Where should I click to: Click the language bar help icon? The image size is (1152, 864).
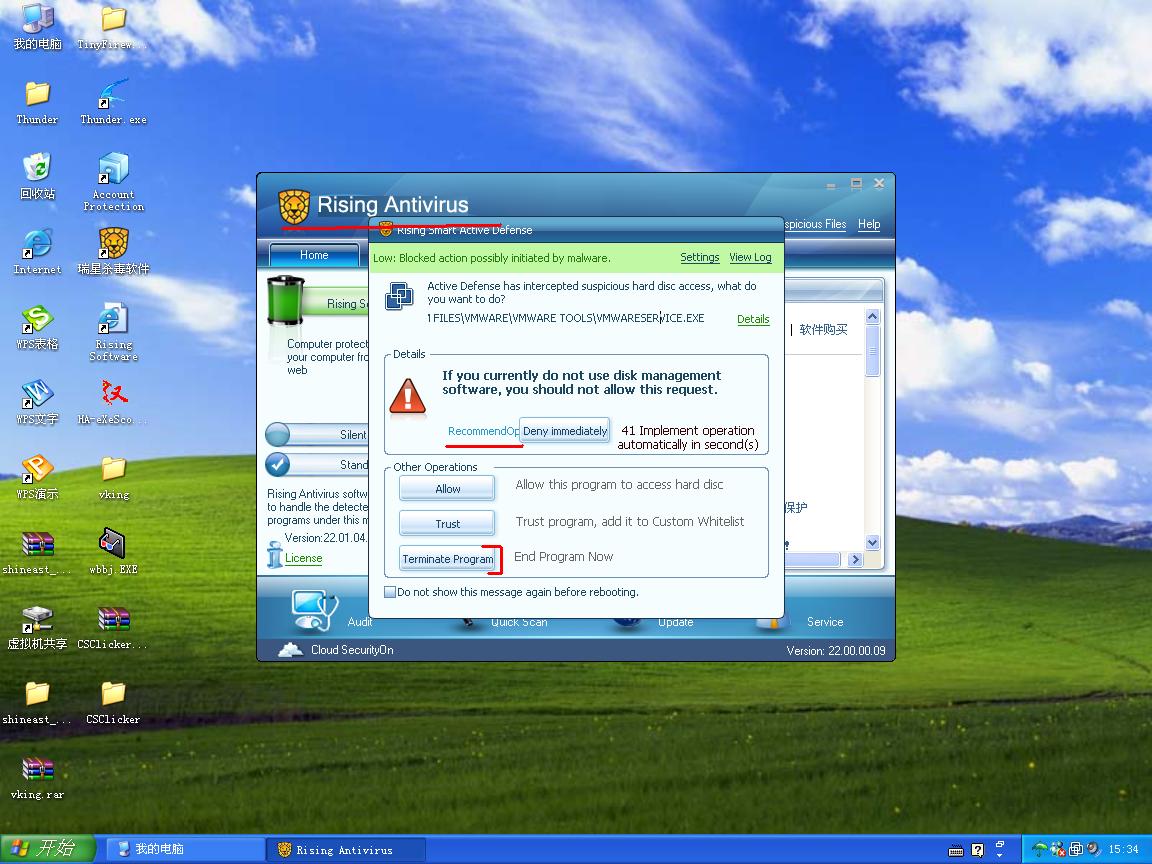(977, 850)
